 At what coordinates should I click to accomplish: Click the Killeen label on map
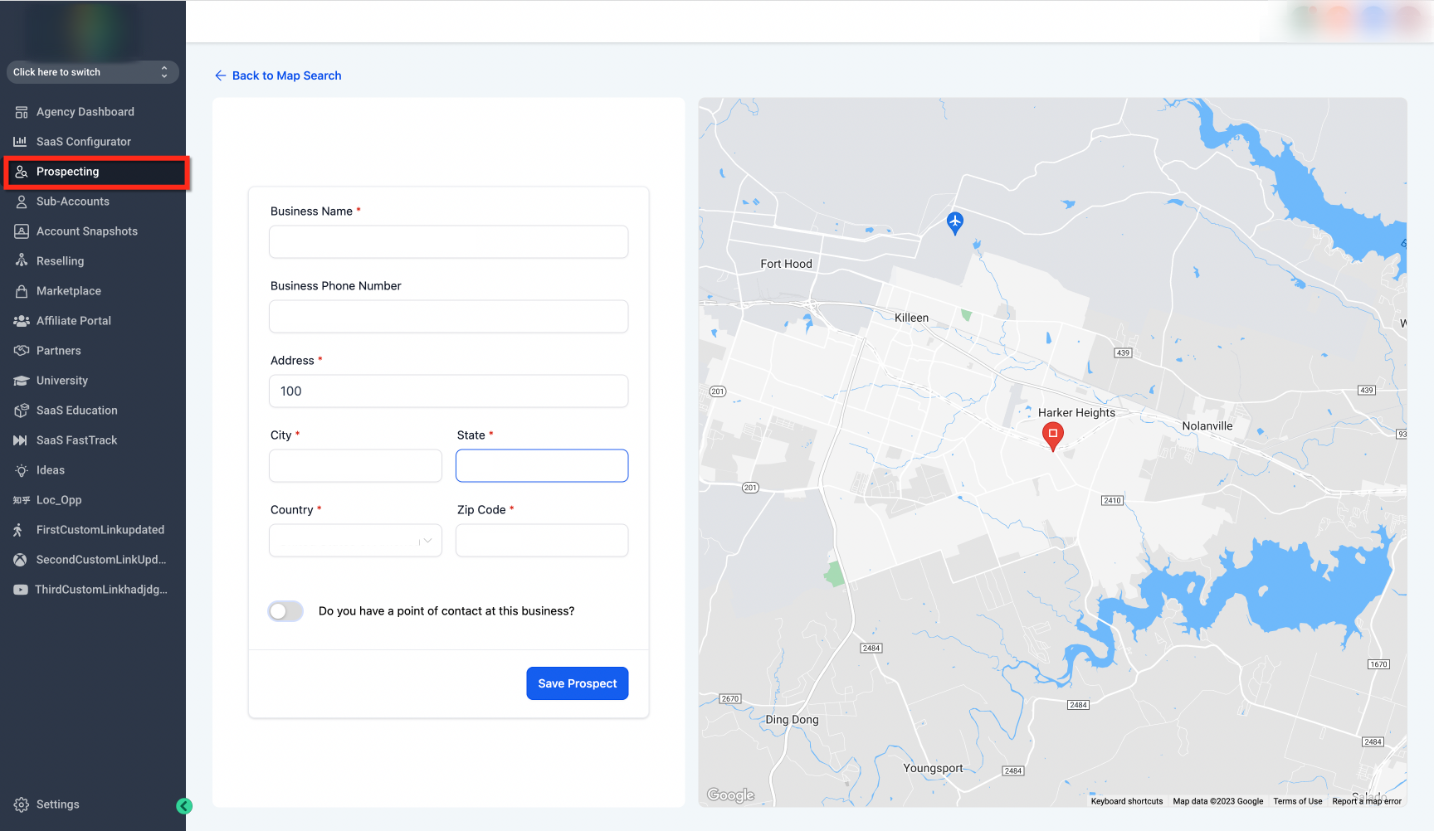click(x=911, y=318)
